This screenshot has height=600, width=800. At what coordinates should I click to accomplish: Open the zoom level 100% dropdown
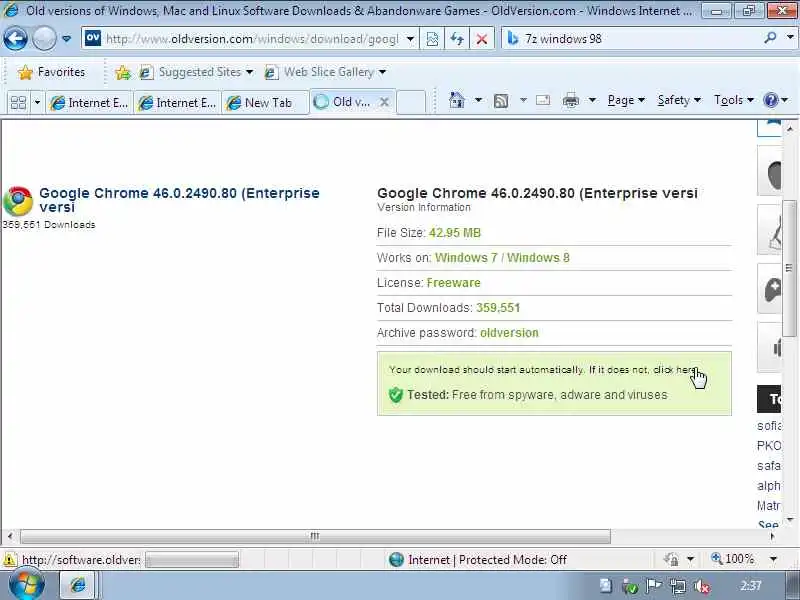[773, 559]
